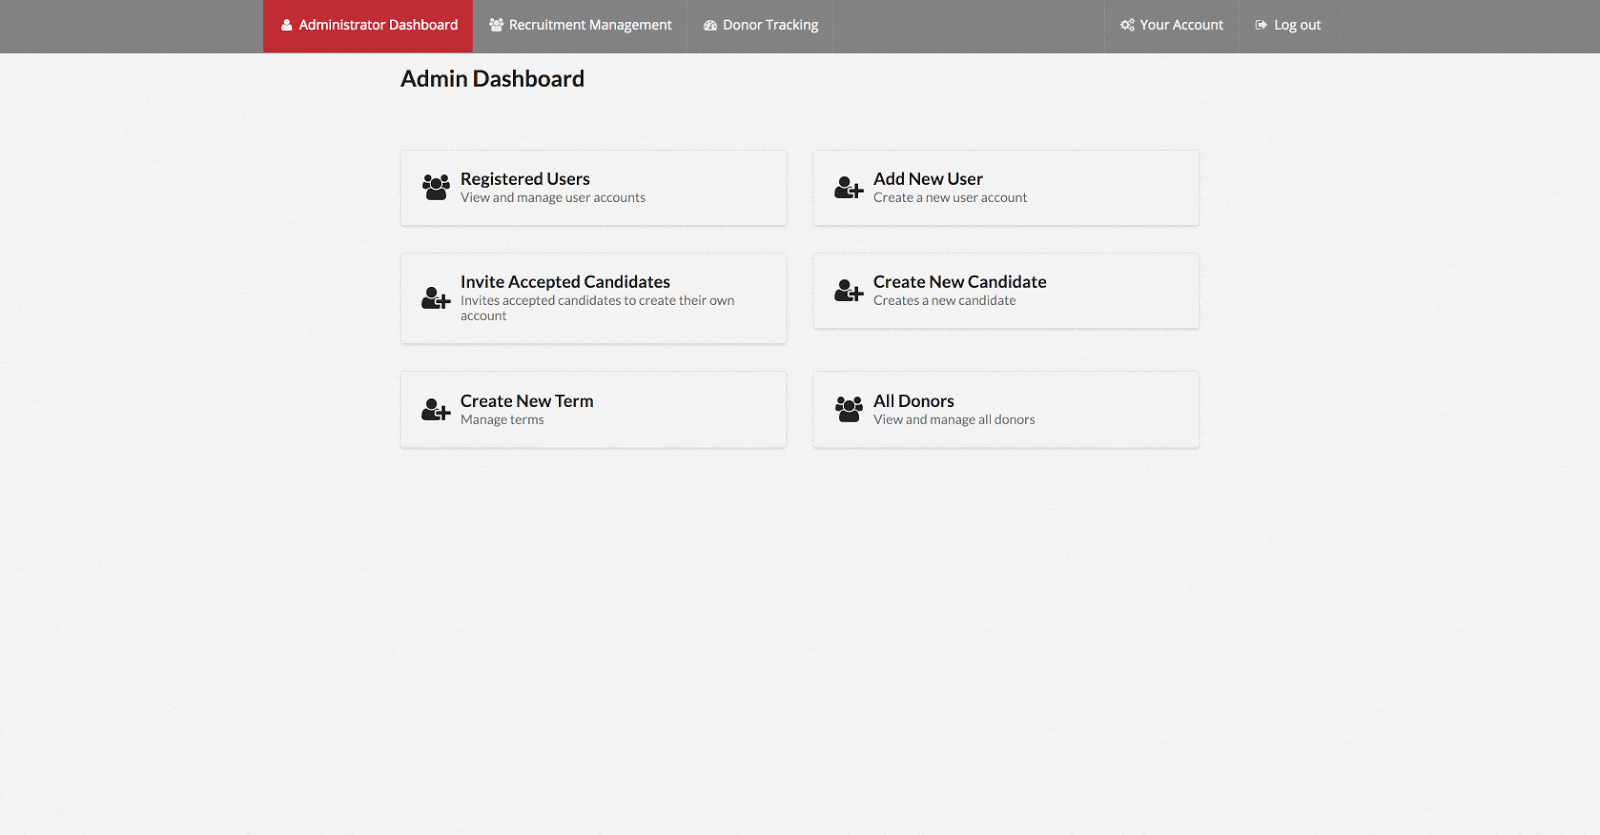This screenshot has width=1600, height=835.
Task: Click the gears icon beside Your Account
Action: 1127,25
